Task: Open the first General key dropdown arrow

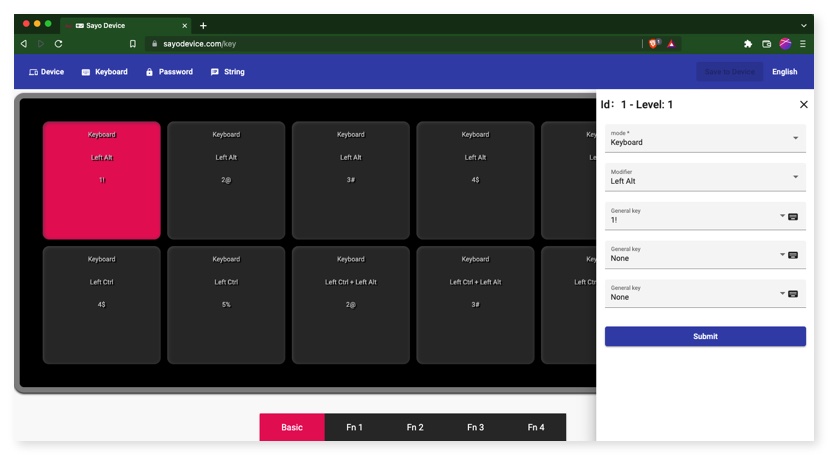Action: click(781, 216)
